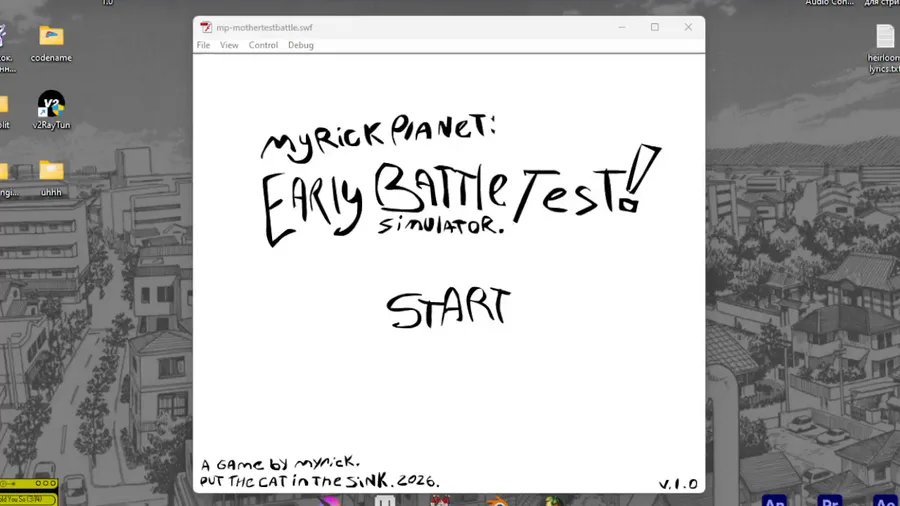900x506 pixels.
Task: Click the "Early Battle Test!" title text
Action: 461,195
